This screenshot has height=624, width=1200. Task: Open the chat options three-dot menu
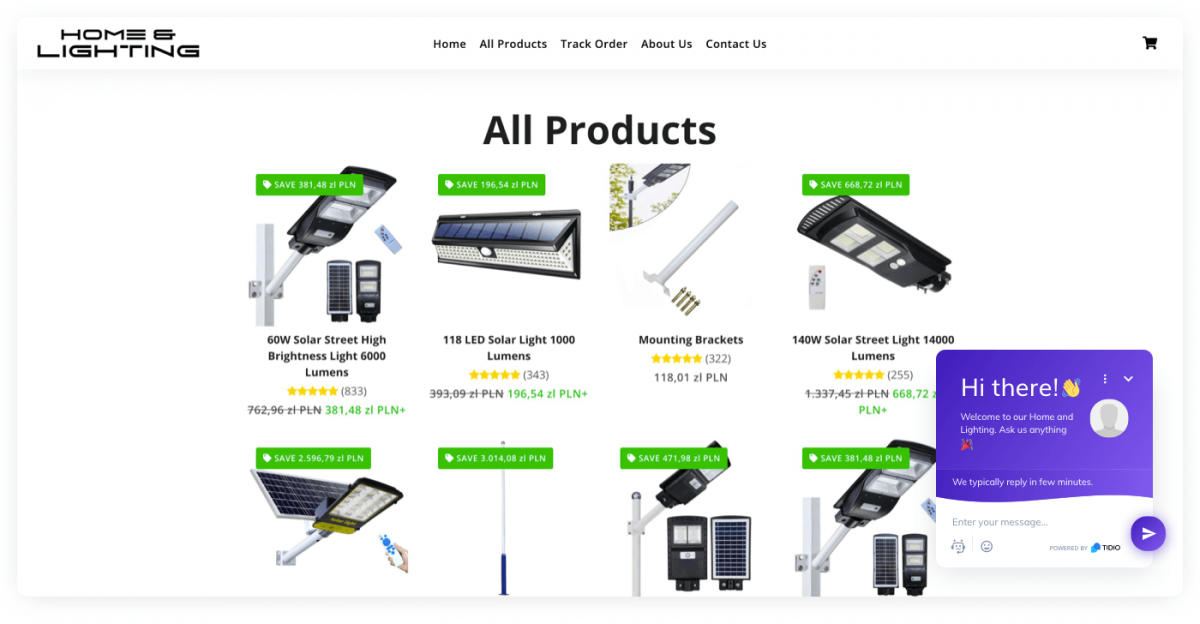1105,379
